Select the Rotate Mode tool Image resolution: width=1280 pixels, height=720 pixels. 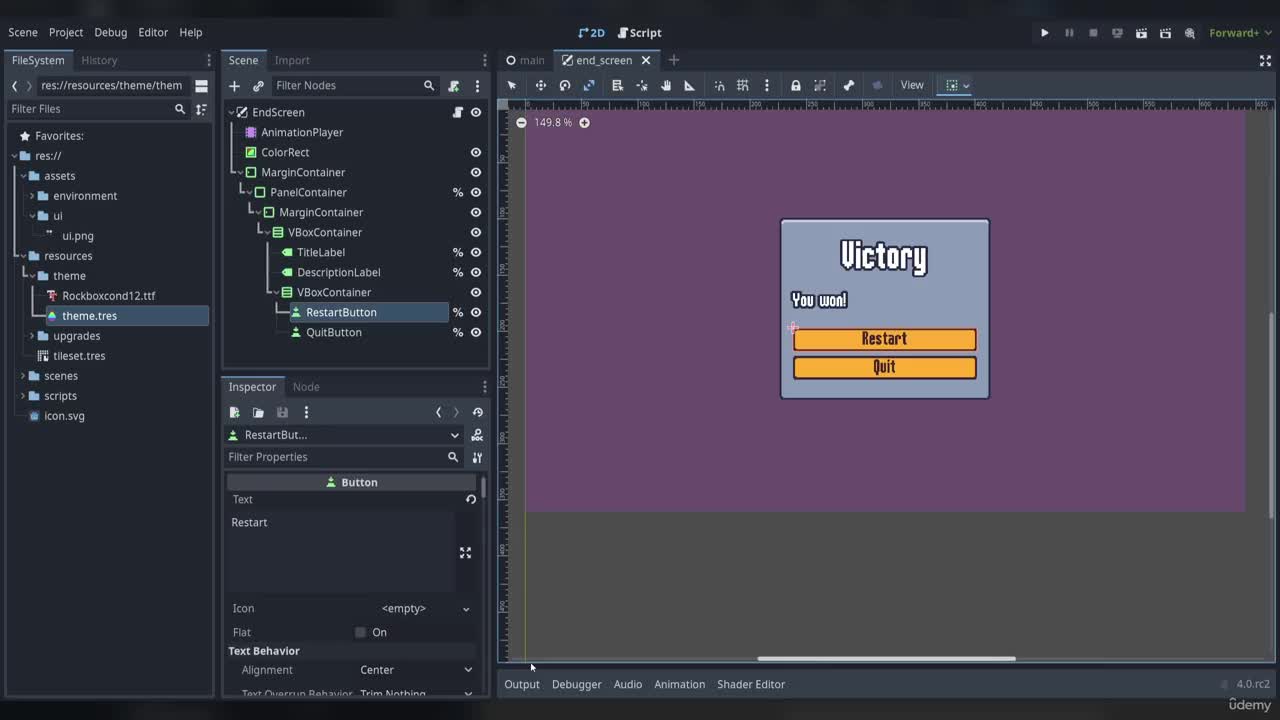(x=565, y=85)
